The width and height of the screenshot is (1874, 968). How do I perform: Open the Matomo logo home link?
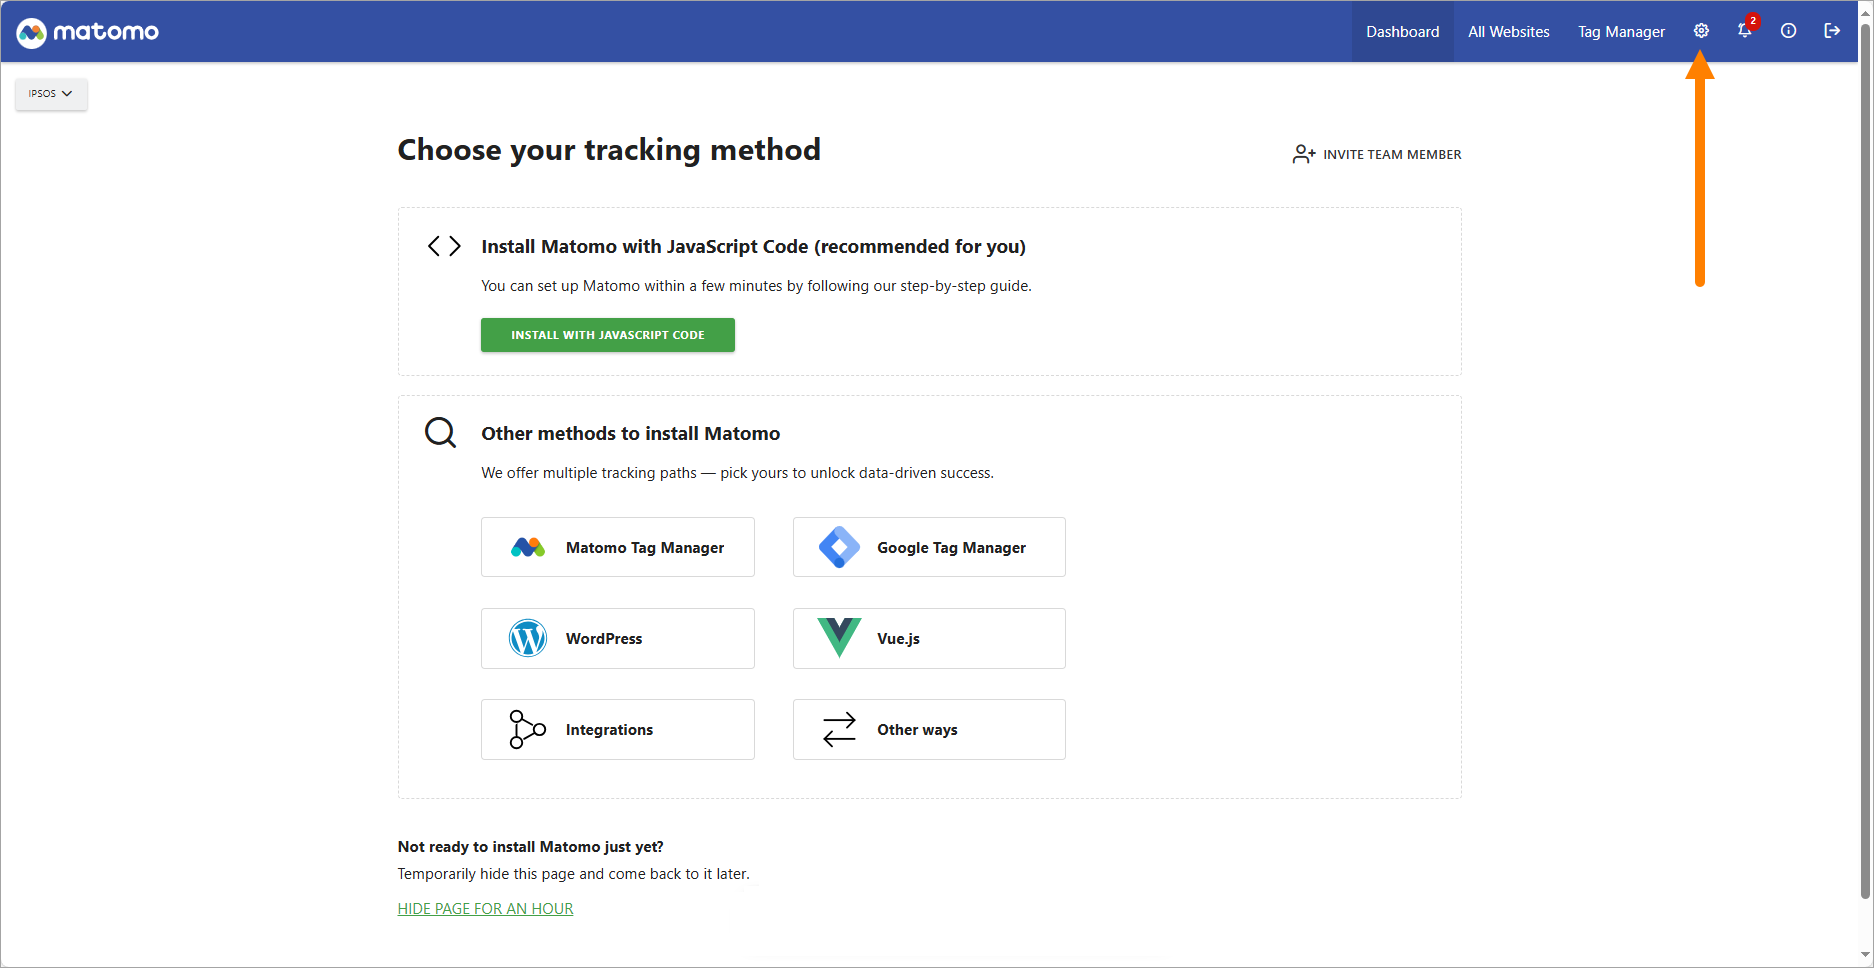(x=88, y=32)
